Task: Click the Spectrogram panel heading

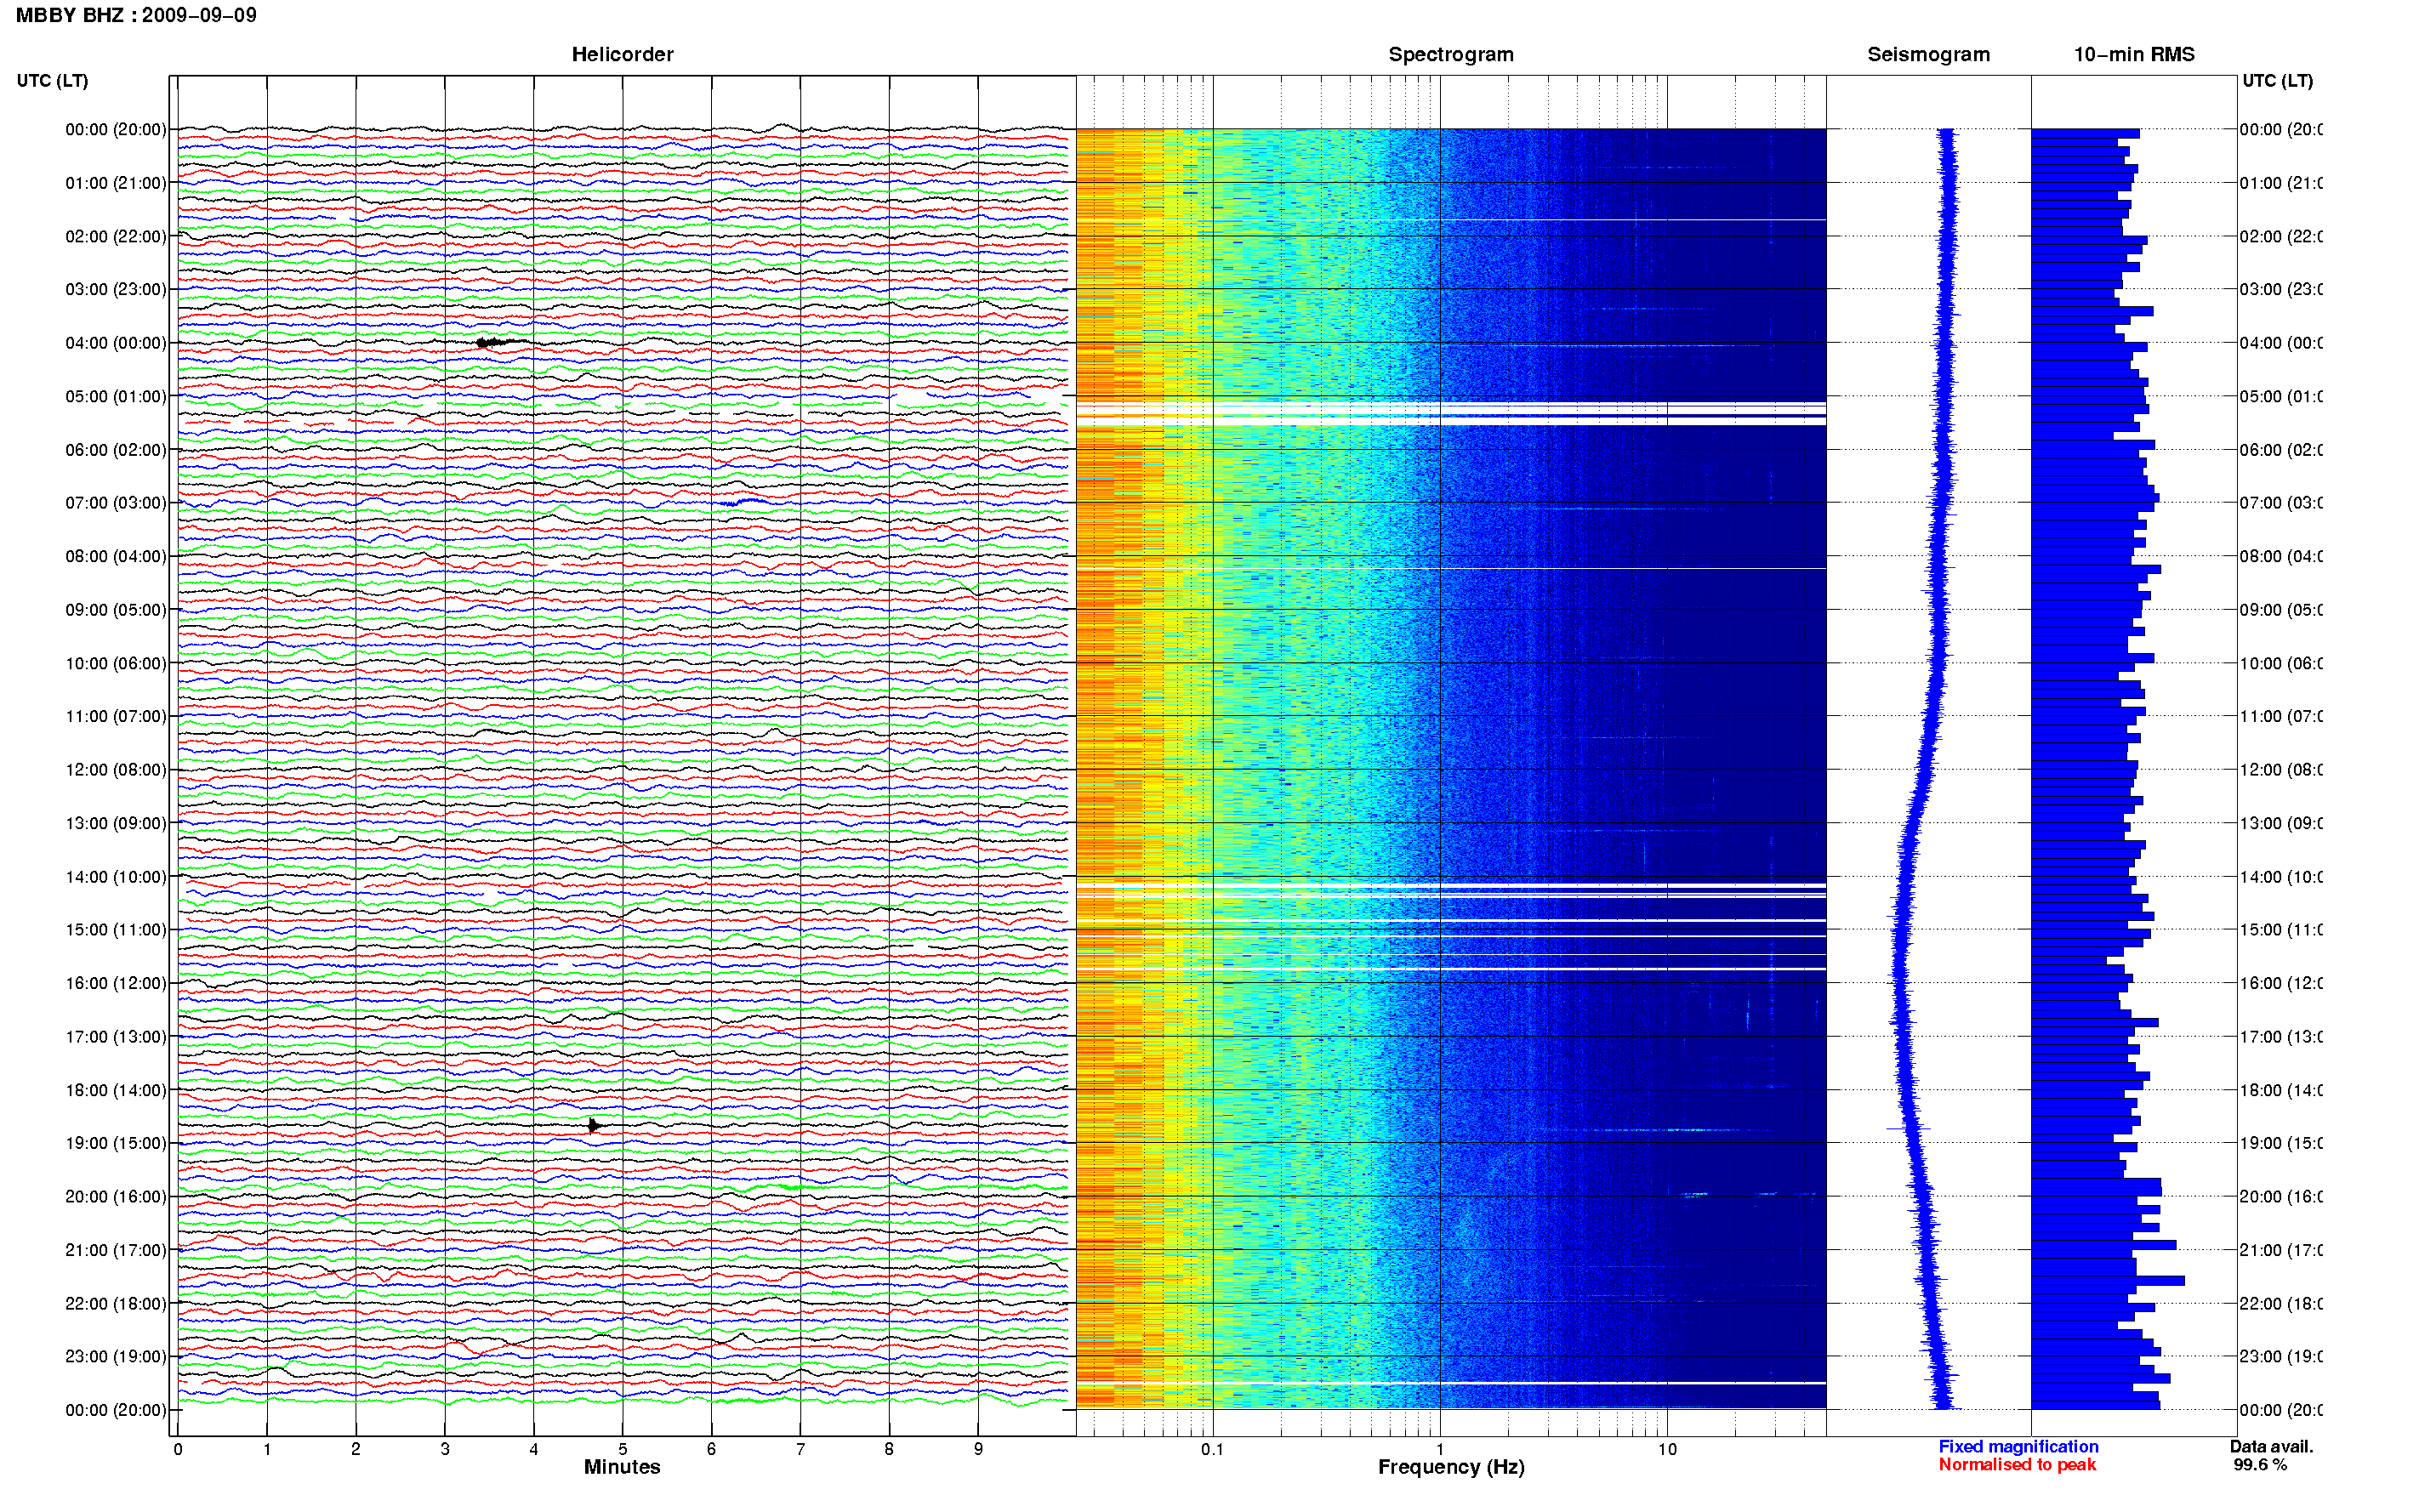Action: pyautogui.click(x=1451, y=54)
